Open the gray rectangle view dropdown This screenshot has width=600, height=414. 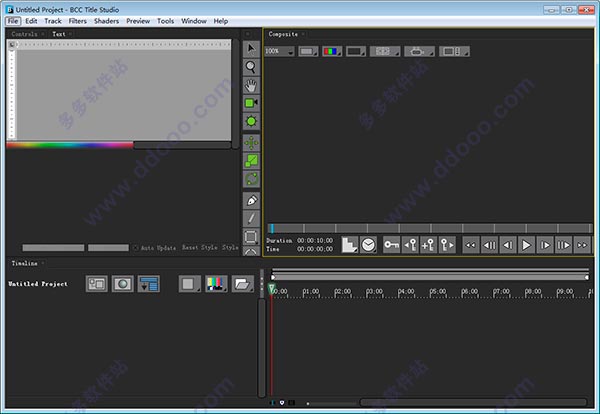tap(308, 51)
